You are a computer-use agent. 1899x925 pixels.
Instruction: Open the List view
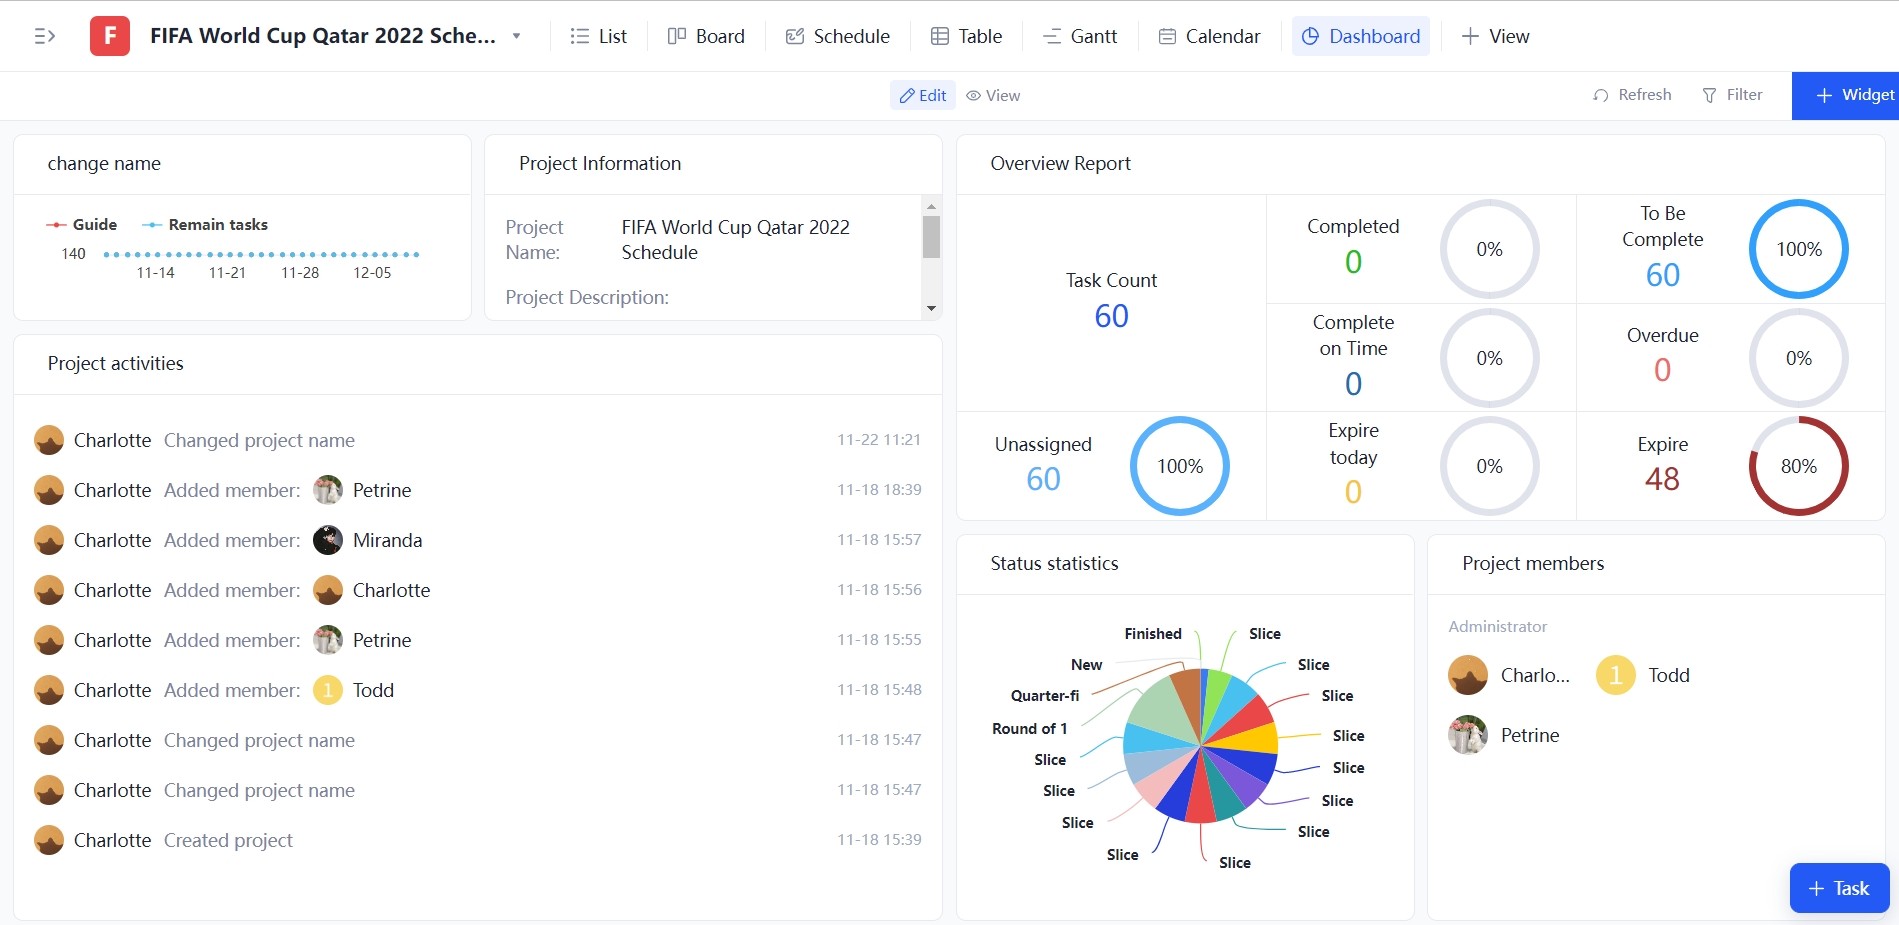[x=598, y=36]
